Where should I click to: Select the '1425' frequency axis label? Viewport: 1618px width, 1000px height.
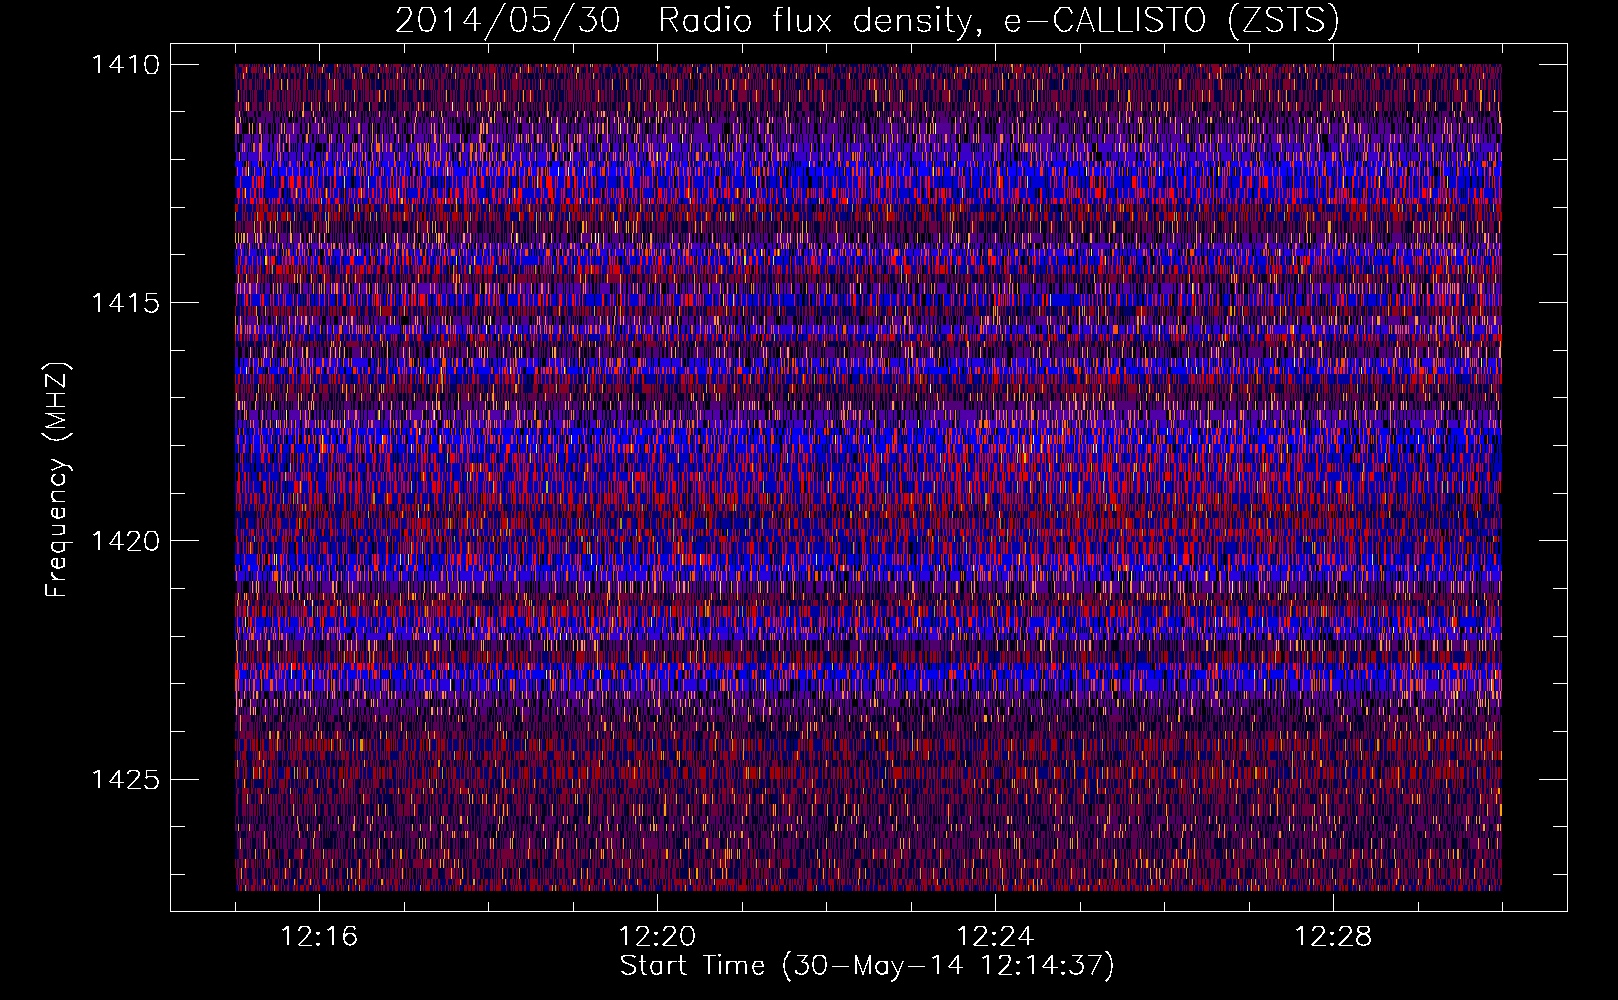pos(125,779)
